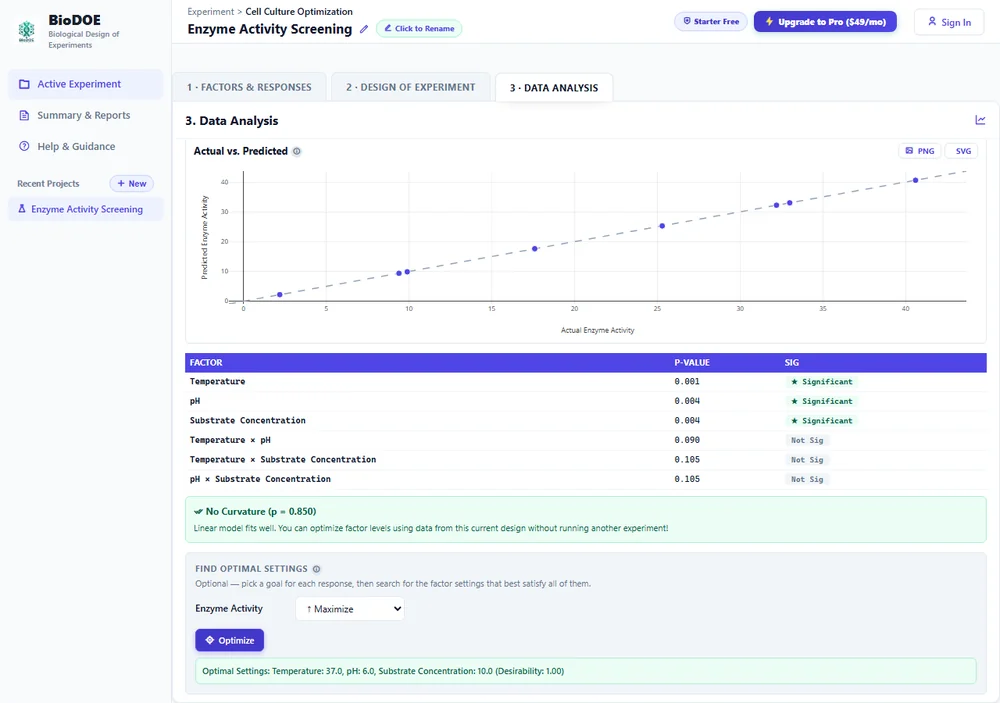Select the Data Analysis tab
Screen dimensions: 1000x703
click(554, 88)
